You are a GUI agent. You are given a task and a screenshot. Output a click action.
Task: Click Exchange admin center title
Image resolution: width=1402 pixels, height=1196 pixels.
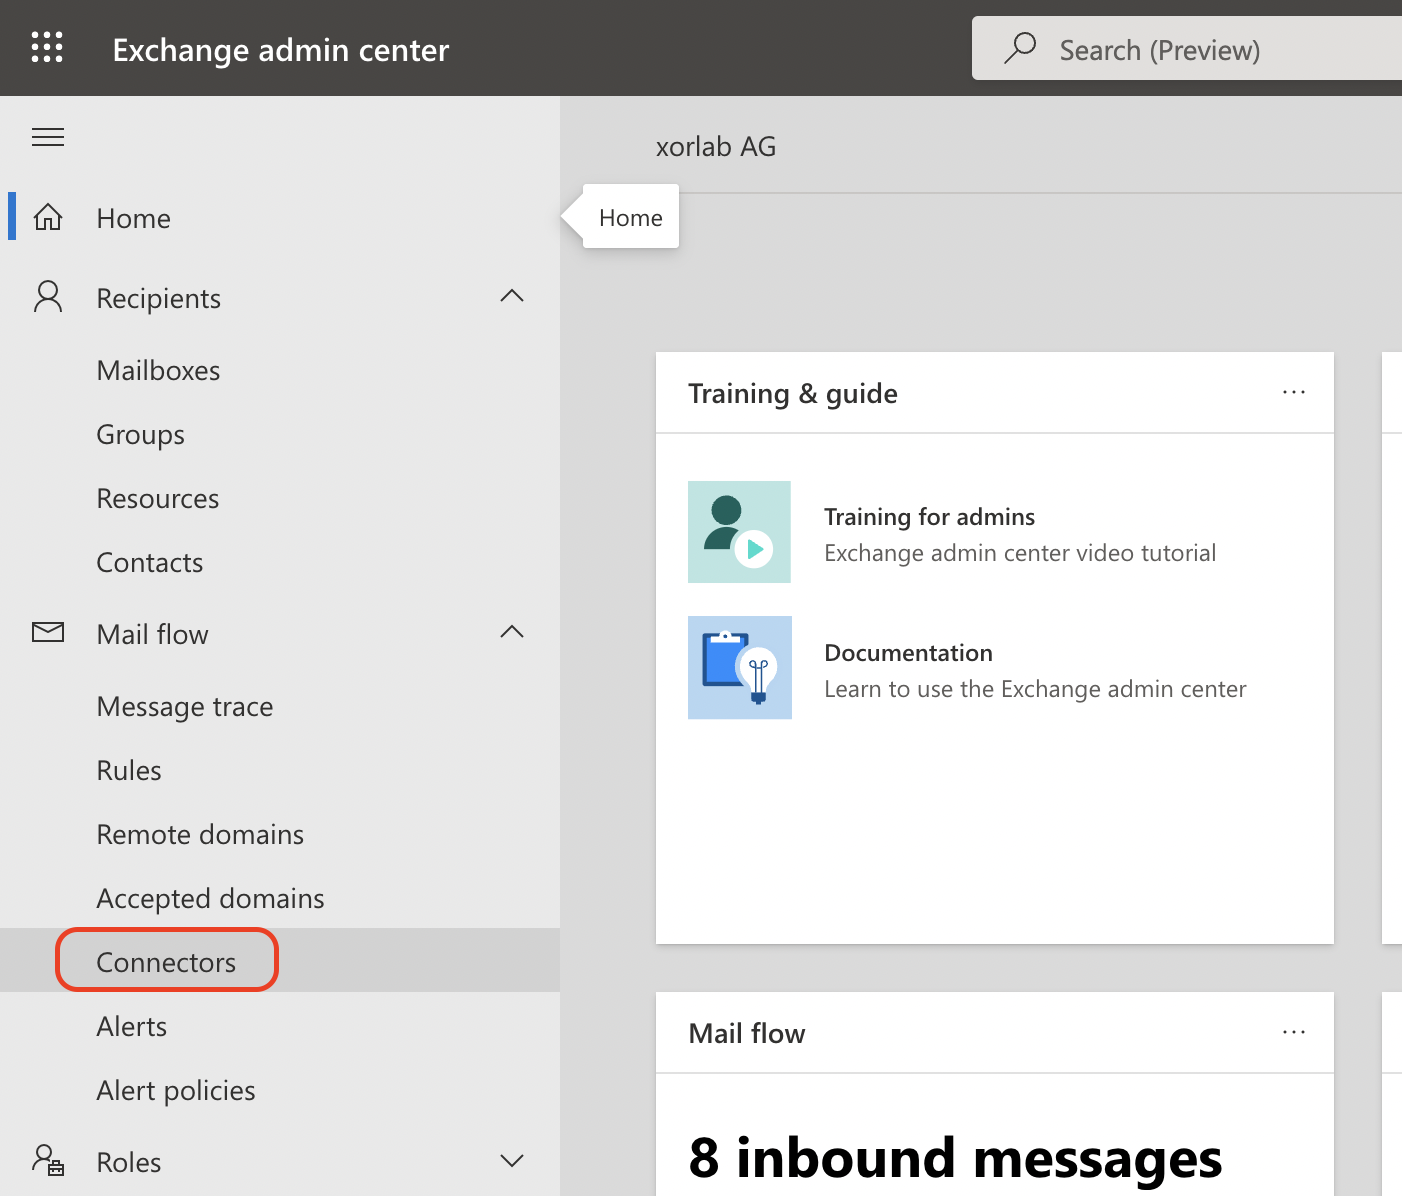[281, 50]
